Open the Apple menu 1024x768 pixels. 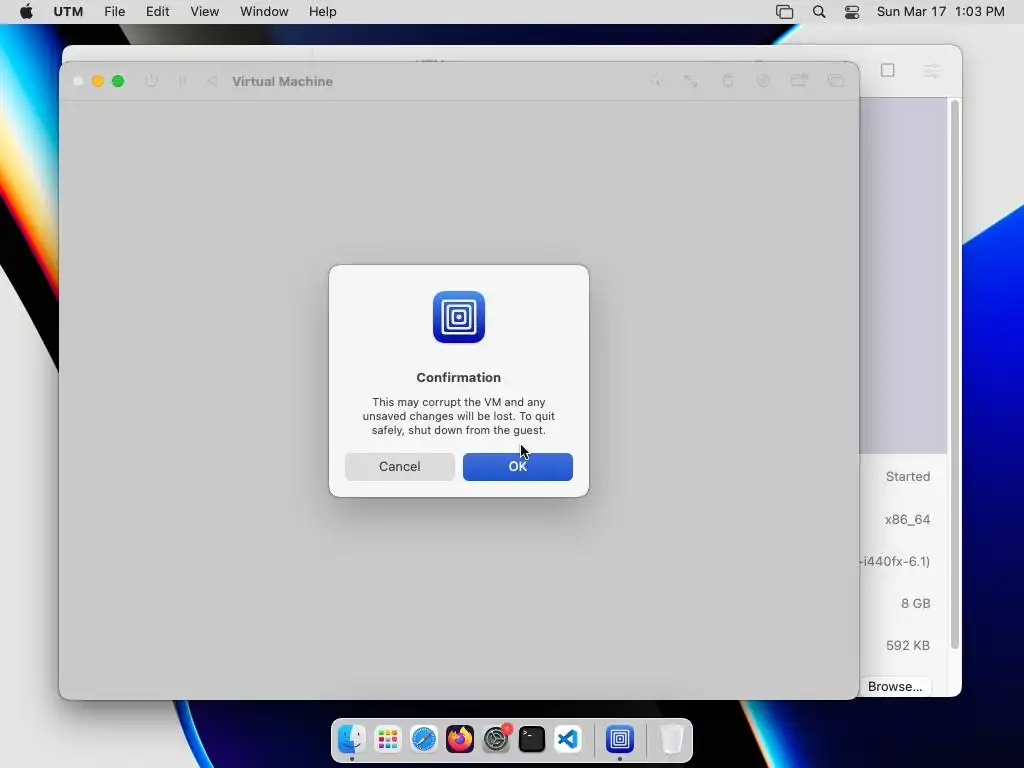point(26,12)
